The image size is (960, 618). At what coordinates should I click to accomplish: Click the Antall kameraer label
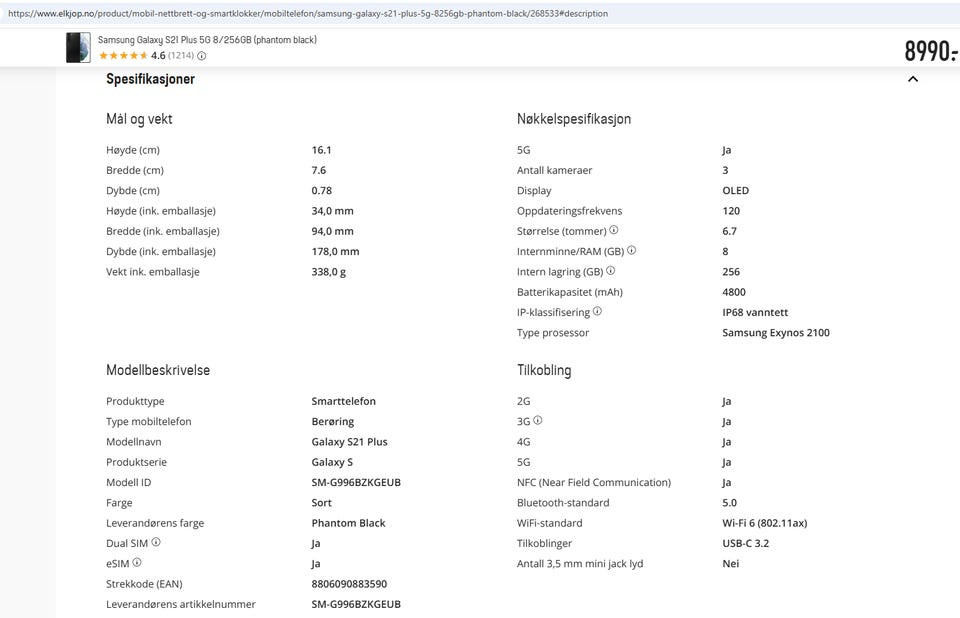tap(554, 170)
